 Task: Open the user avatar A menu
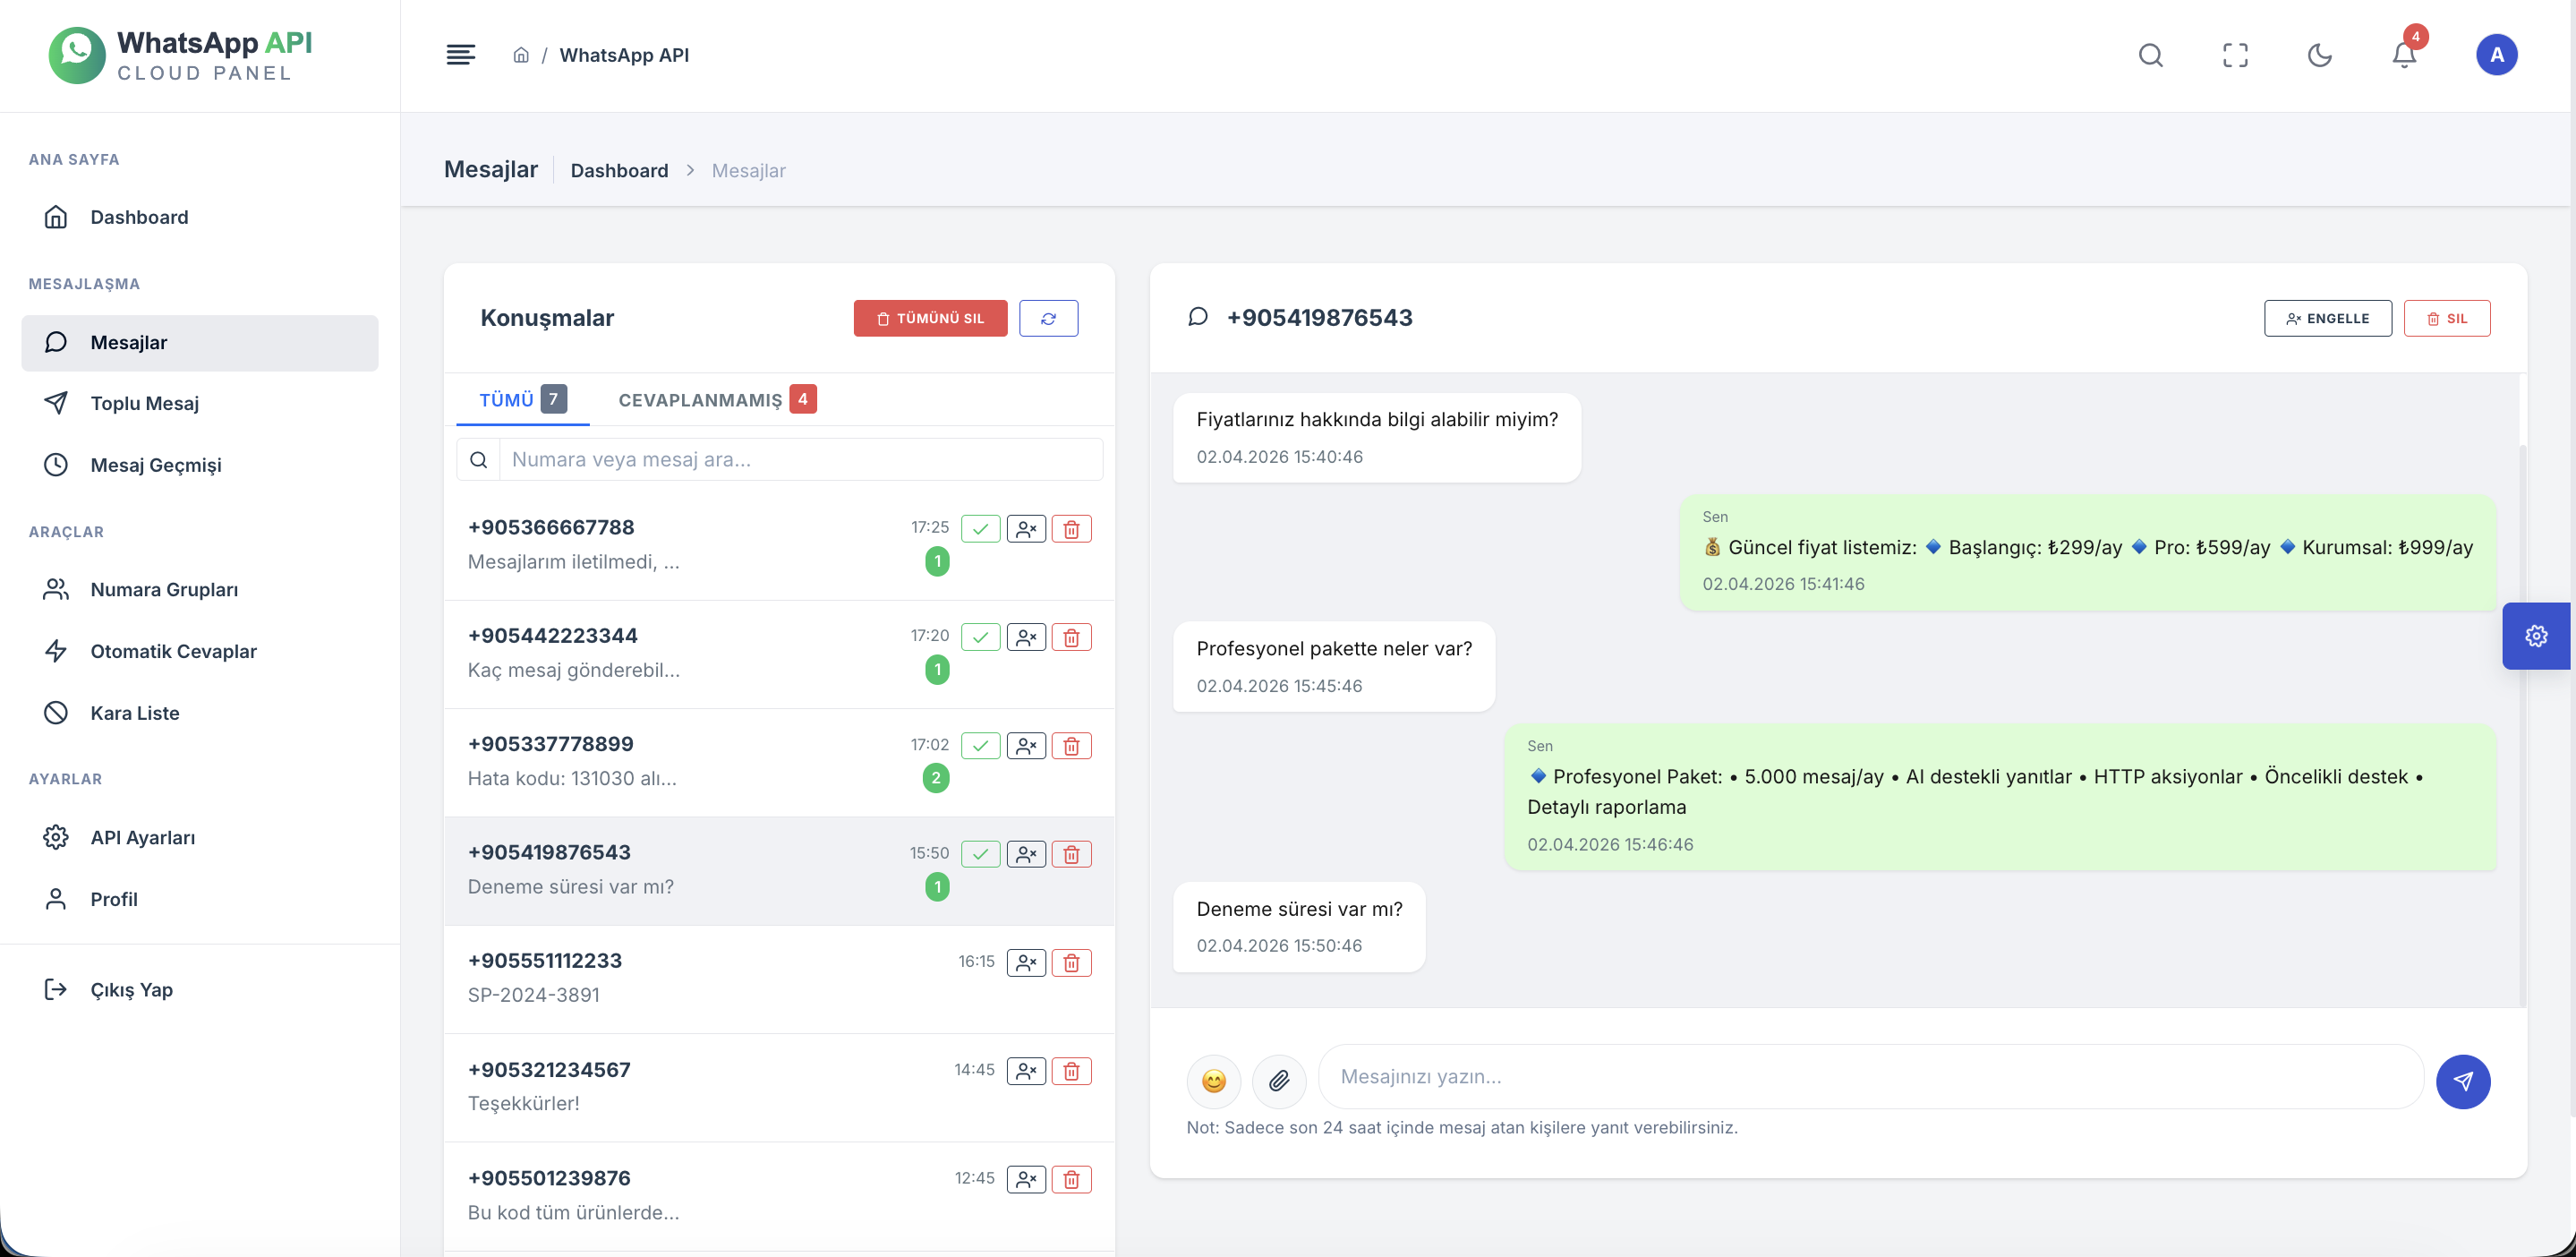pyautogui.click(x=2496, y=55)
